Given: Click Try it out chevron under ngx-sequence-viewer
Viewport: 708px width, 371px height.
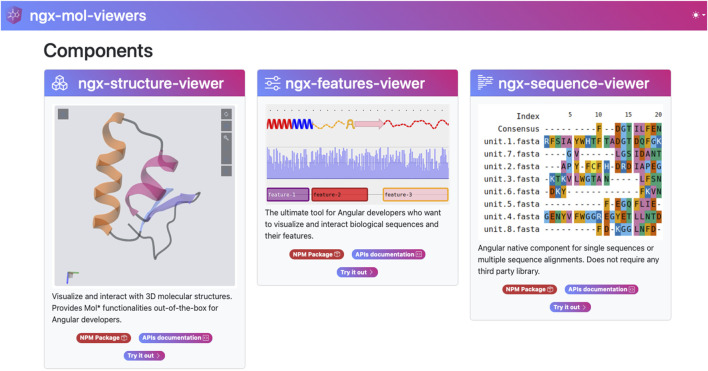Looking at the screenshot, I should coord(584,307).
